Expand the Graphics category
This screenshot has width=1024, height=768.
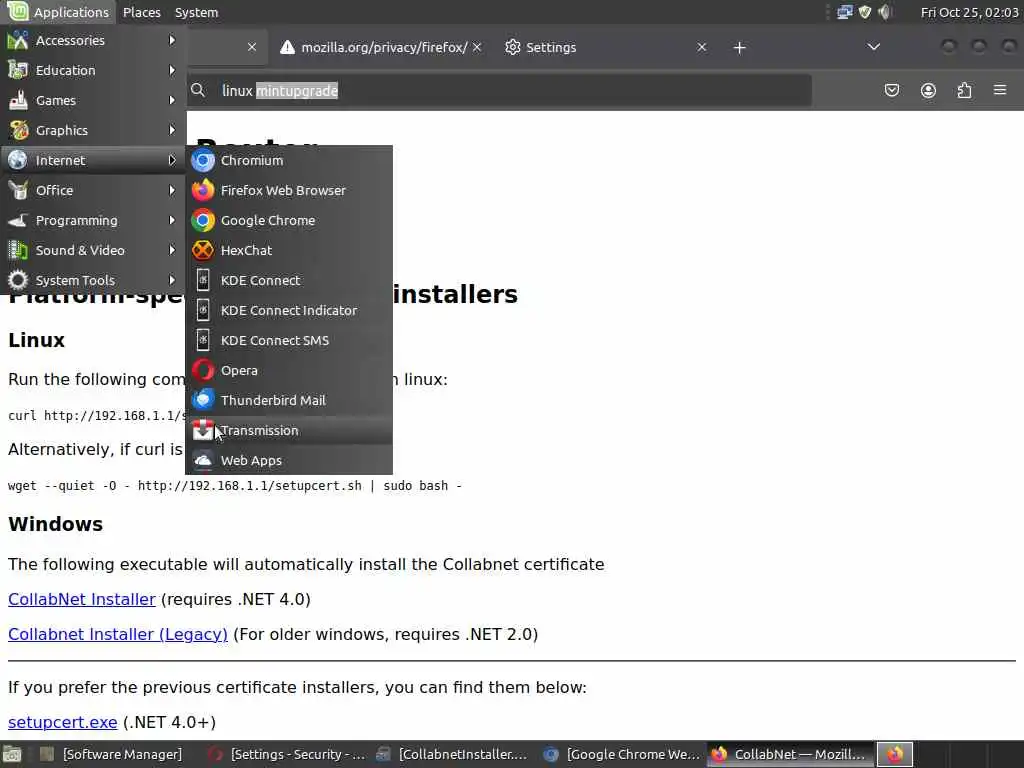coord(93,130)
